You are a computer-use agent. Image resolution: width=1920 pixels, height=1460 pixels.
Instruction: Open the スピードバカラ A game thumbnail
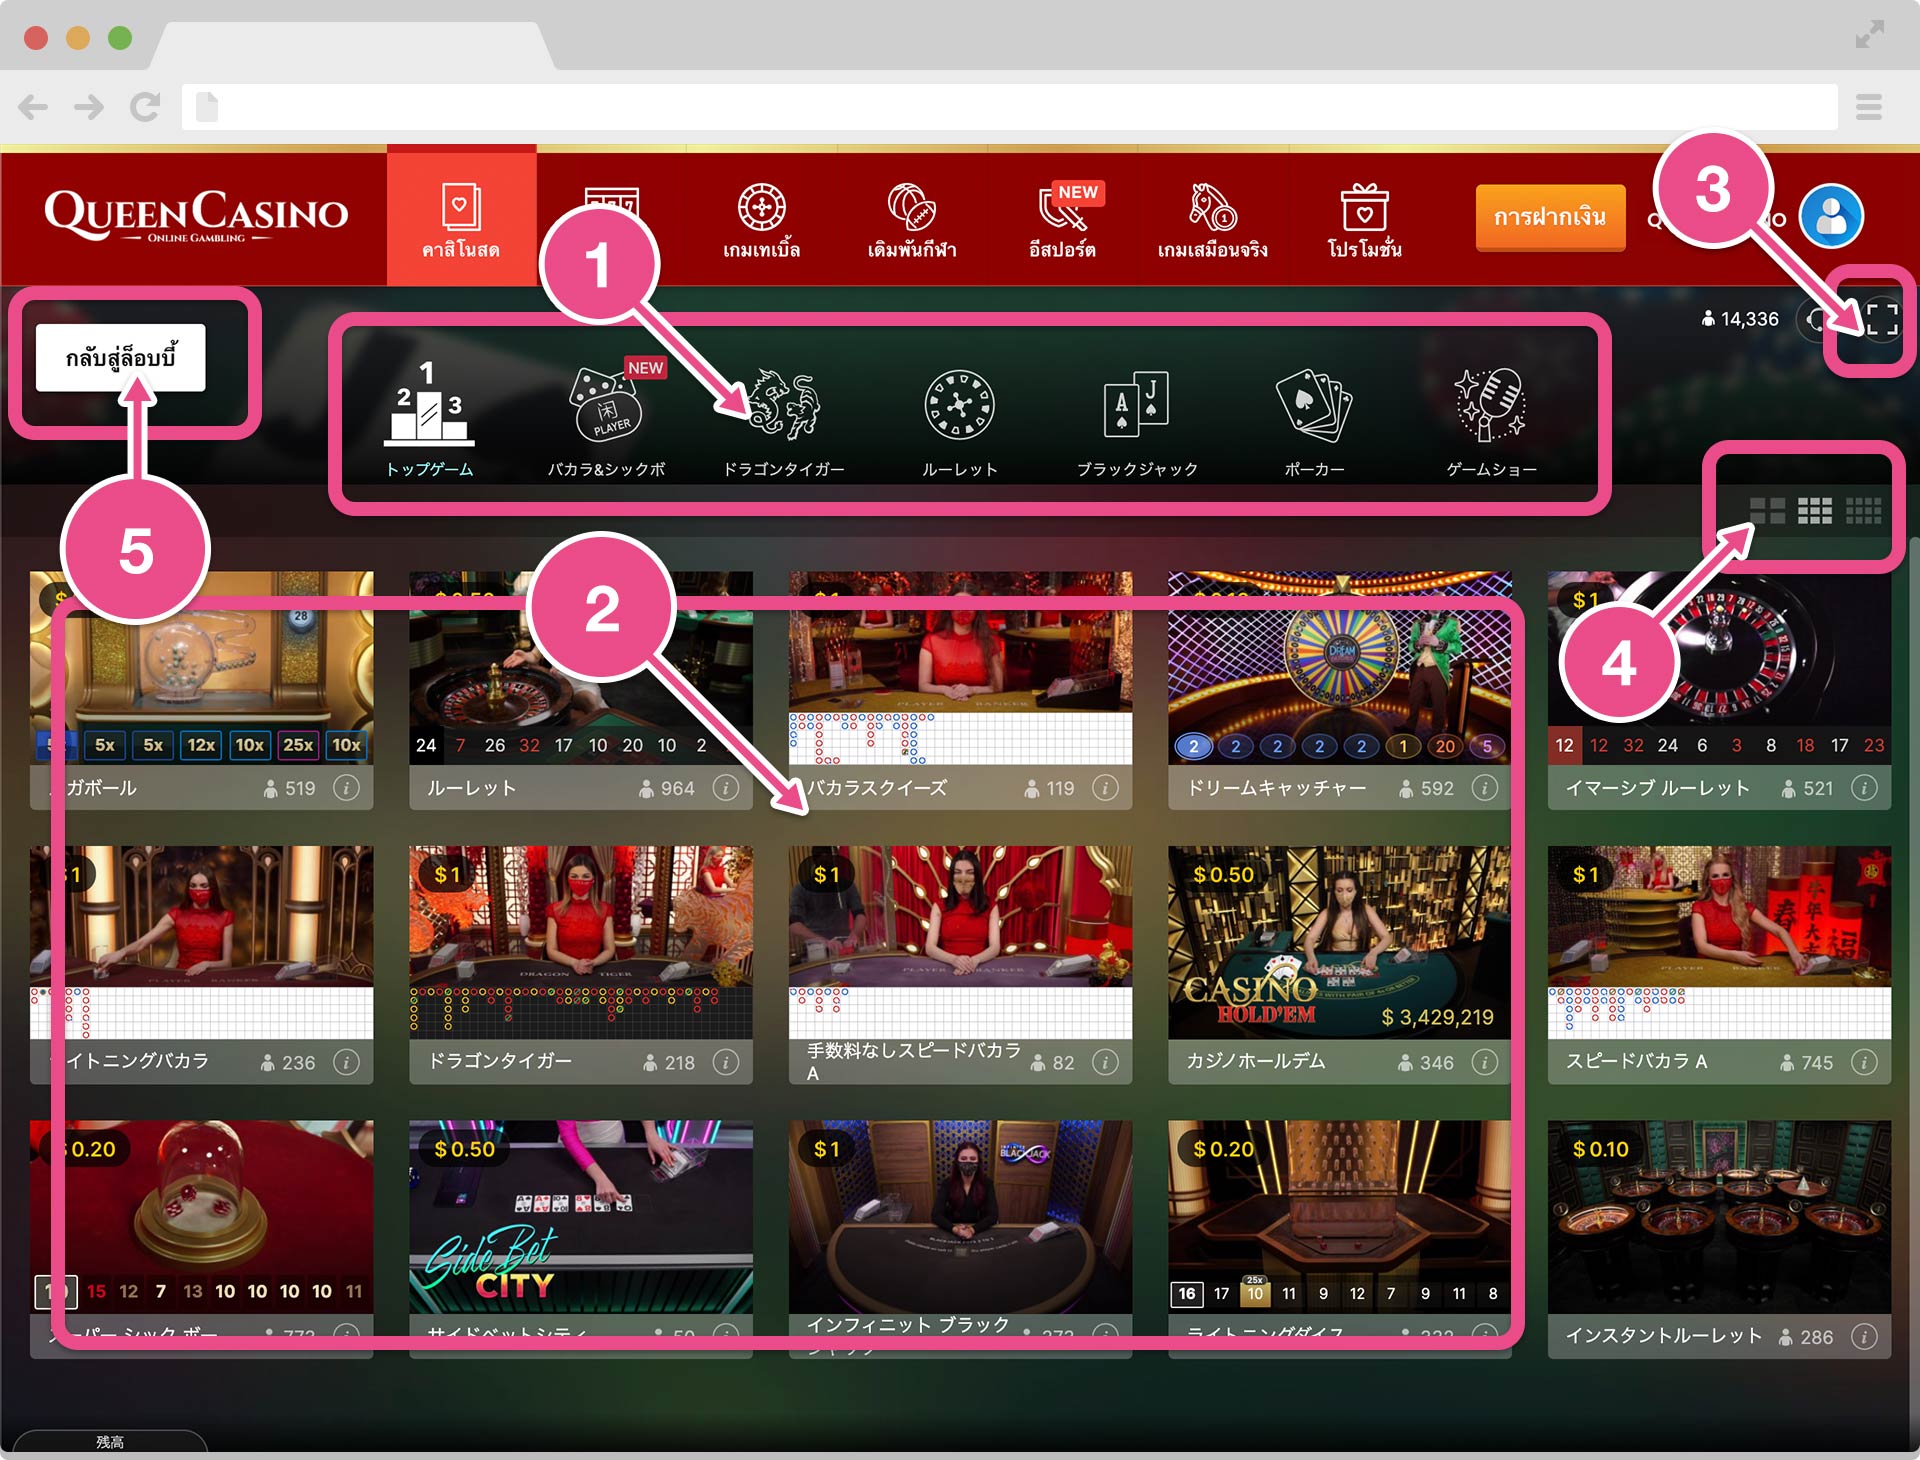click(x=1719, y=942)
